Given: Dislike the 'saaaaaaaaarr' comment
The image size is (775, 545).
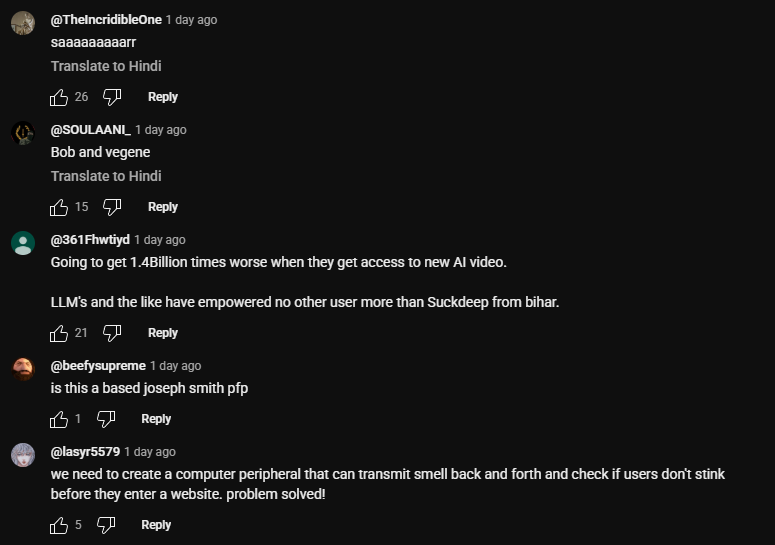Looking at the screenshot, I should (112, 97).
